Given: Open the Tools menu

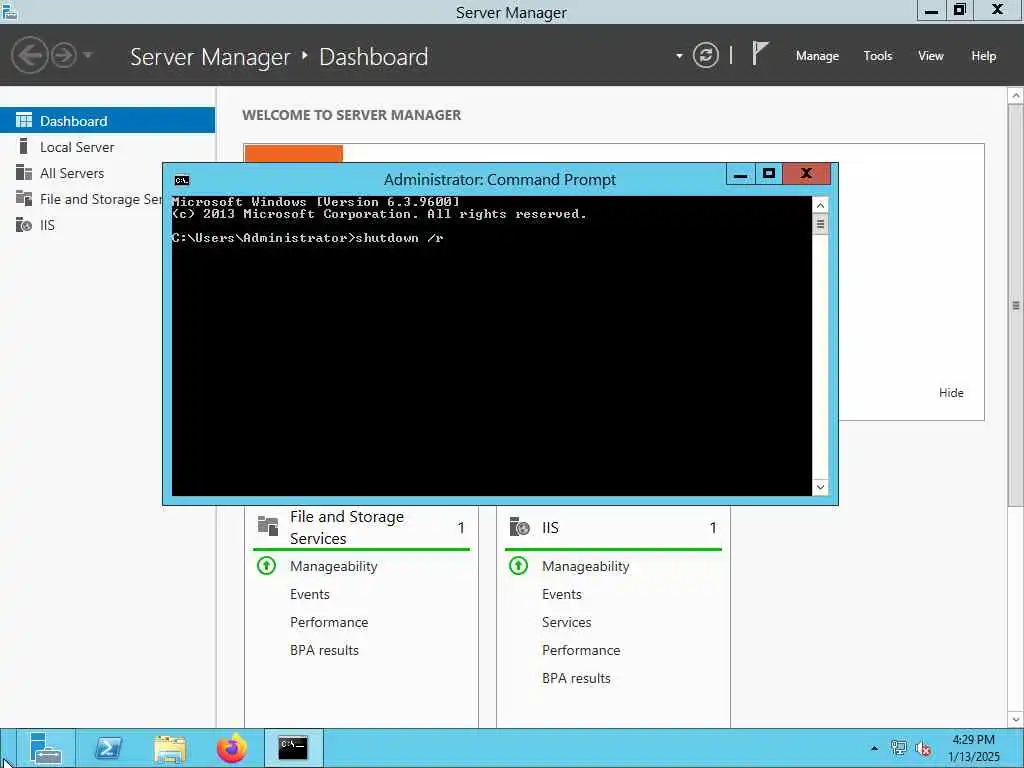Looking at the screenshot, I should click(x=878, y=56).
